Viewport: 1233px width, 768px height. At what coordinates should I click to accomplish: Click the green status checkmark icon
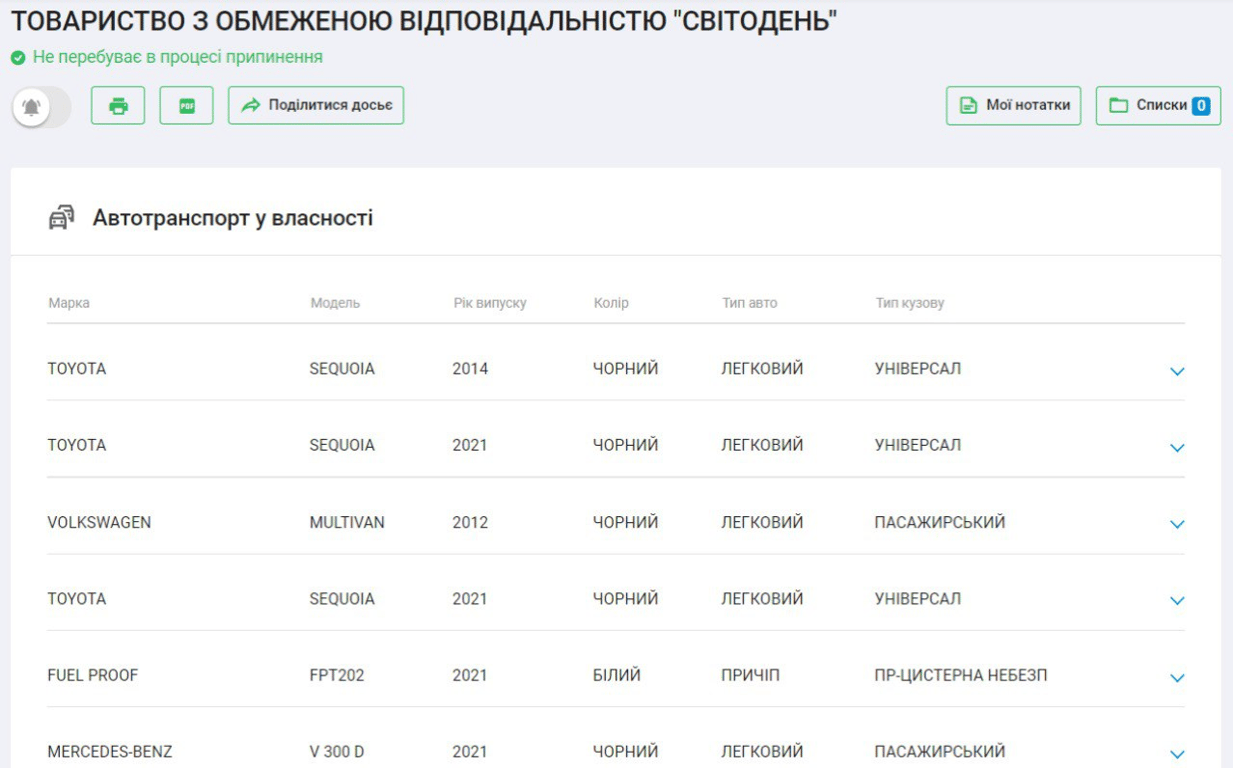[18, 58]
